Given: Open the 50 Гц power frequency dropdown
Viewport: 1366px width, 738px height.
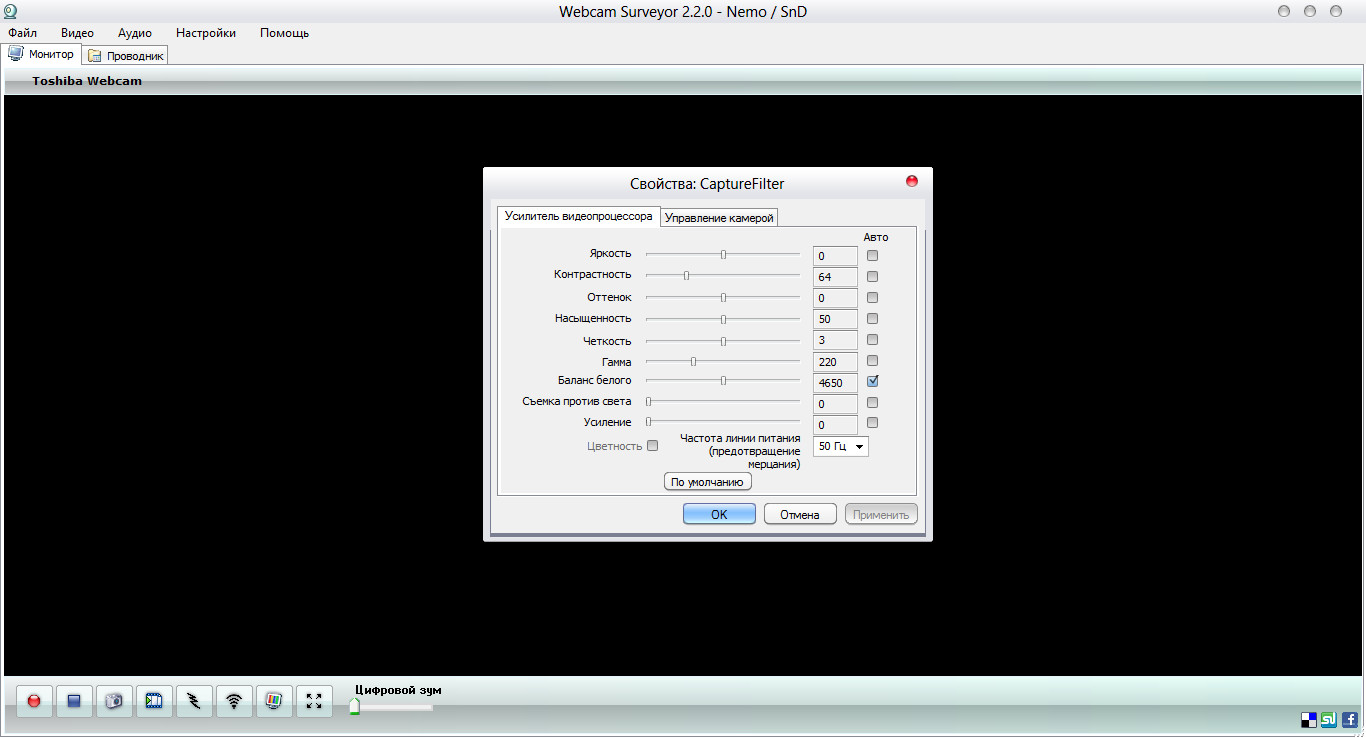Looking at the screenshot, I should pyautogui.click(x=840, y=446).
